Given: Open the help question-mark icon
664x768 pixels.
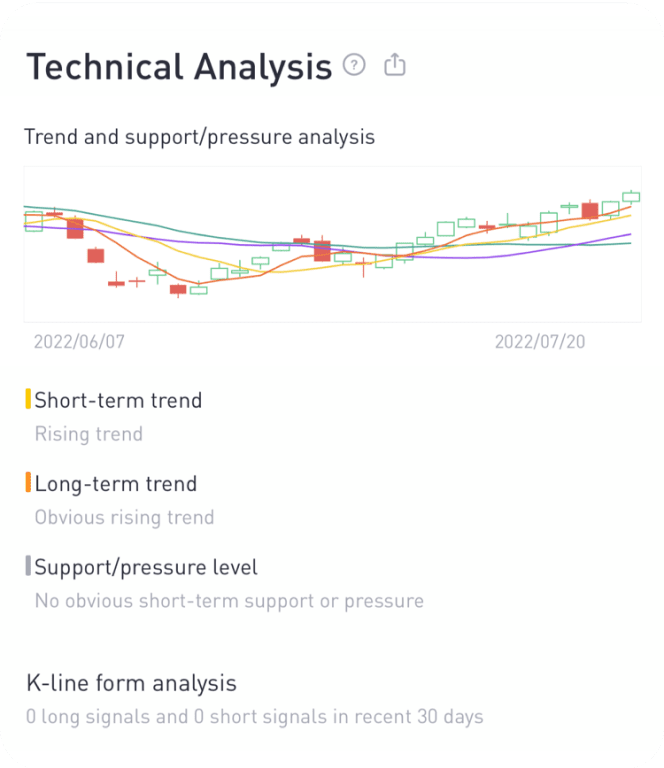Looking at the screenshot, I should (x=354, y=65).
